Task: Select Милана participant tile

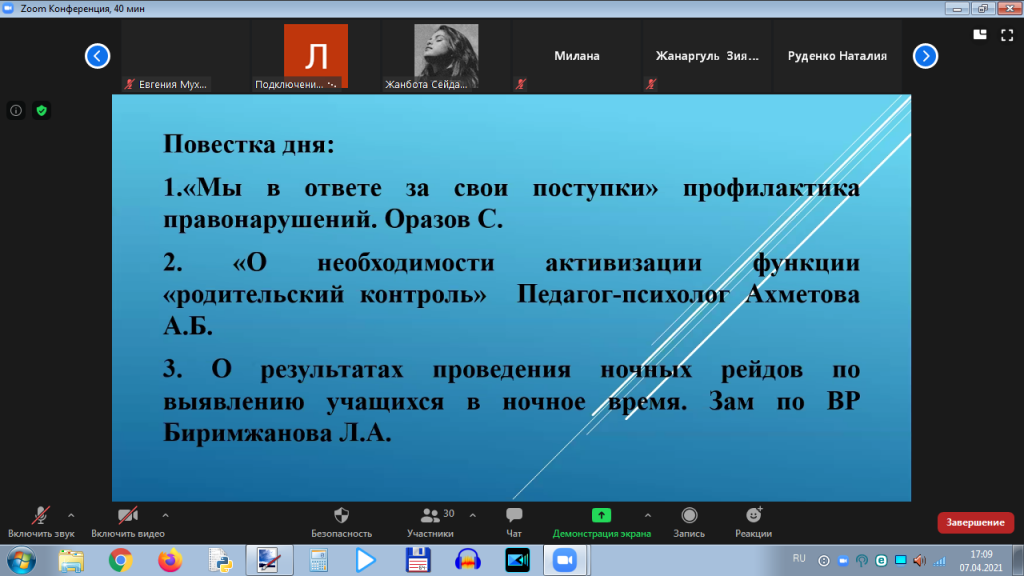Action: tap(577, 56)
